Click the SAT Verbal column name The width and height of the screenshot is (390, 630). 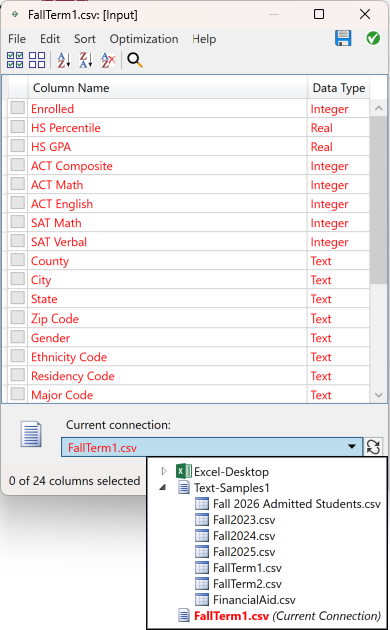[x=59, y=242]
